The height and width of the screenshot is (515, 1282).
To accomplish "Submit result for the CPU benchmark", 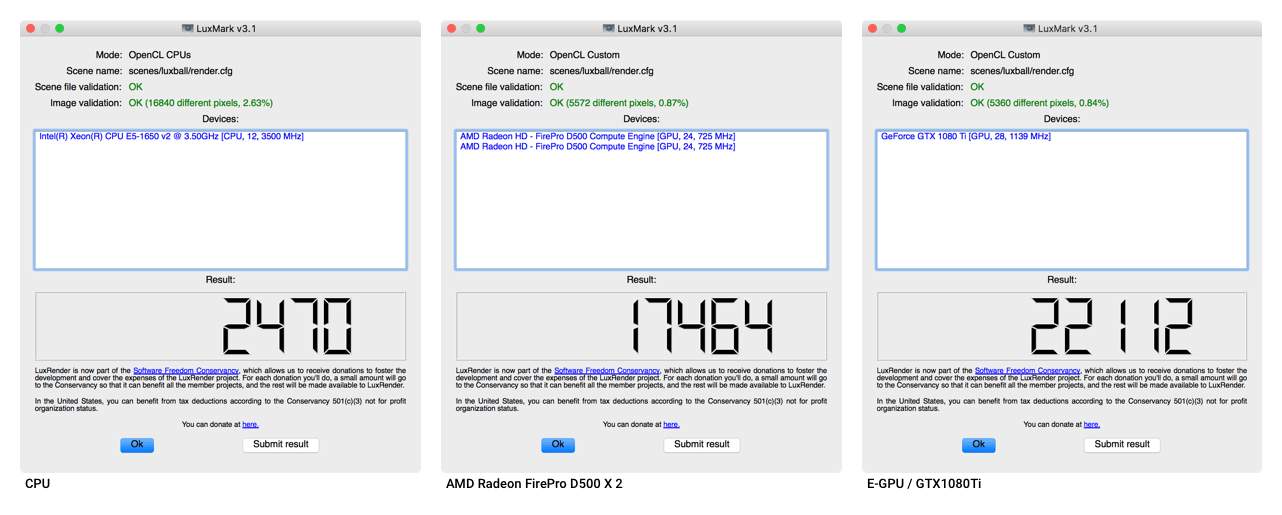I will [281, 445].
